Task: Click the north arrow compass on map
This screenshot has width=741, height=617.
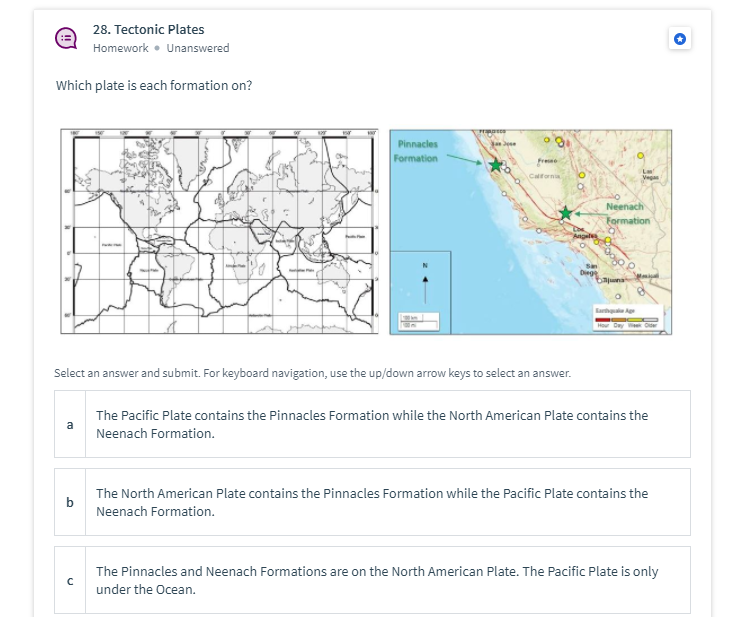Action: (425, 283)
